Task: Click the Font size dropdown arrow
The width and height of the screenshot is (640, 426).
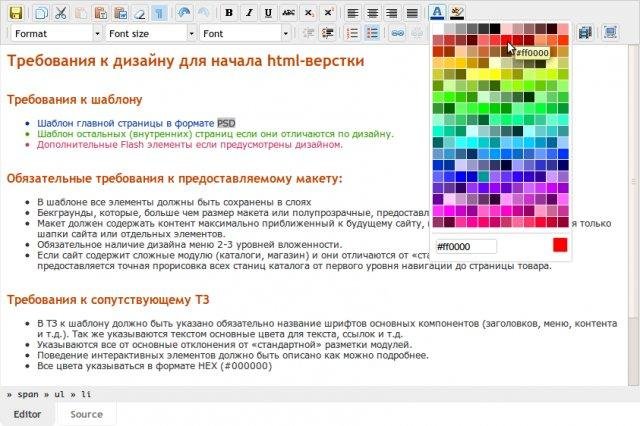Action: point(191,33)
